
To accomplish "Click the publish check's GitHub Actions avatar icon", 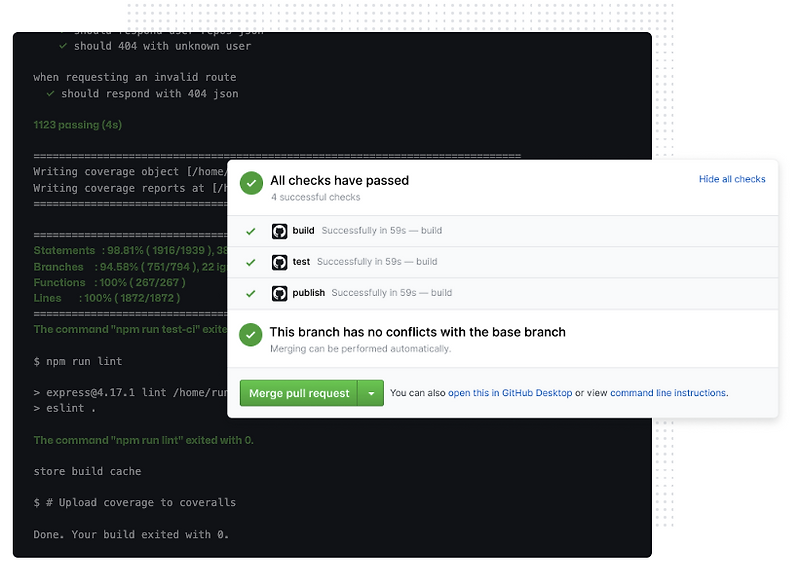I will pyautogui.click(x=277, y=293).
